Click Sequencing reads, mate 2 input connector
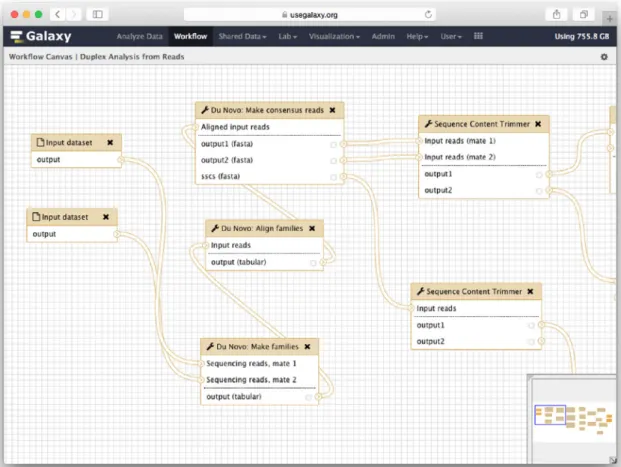 coord(201,380)
